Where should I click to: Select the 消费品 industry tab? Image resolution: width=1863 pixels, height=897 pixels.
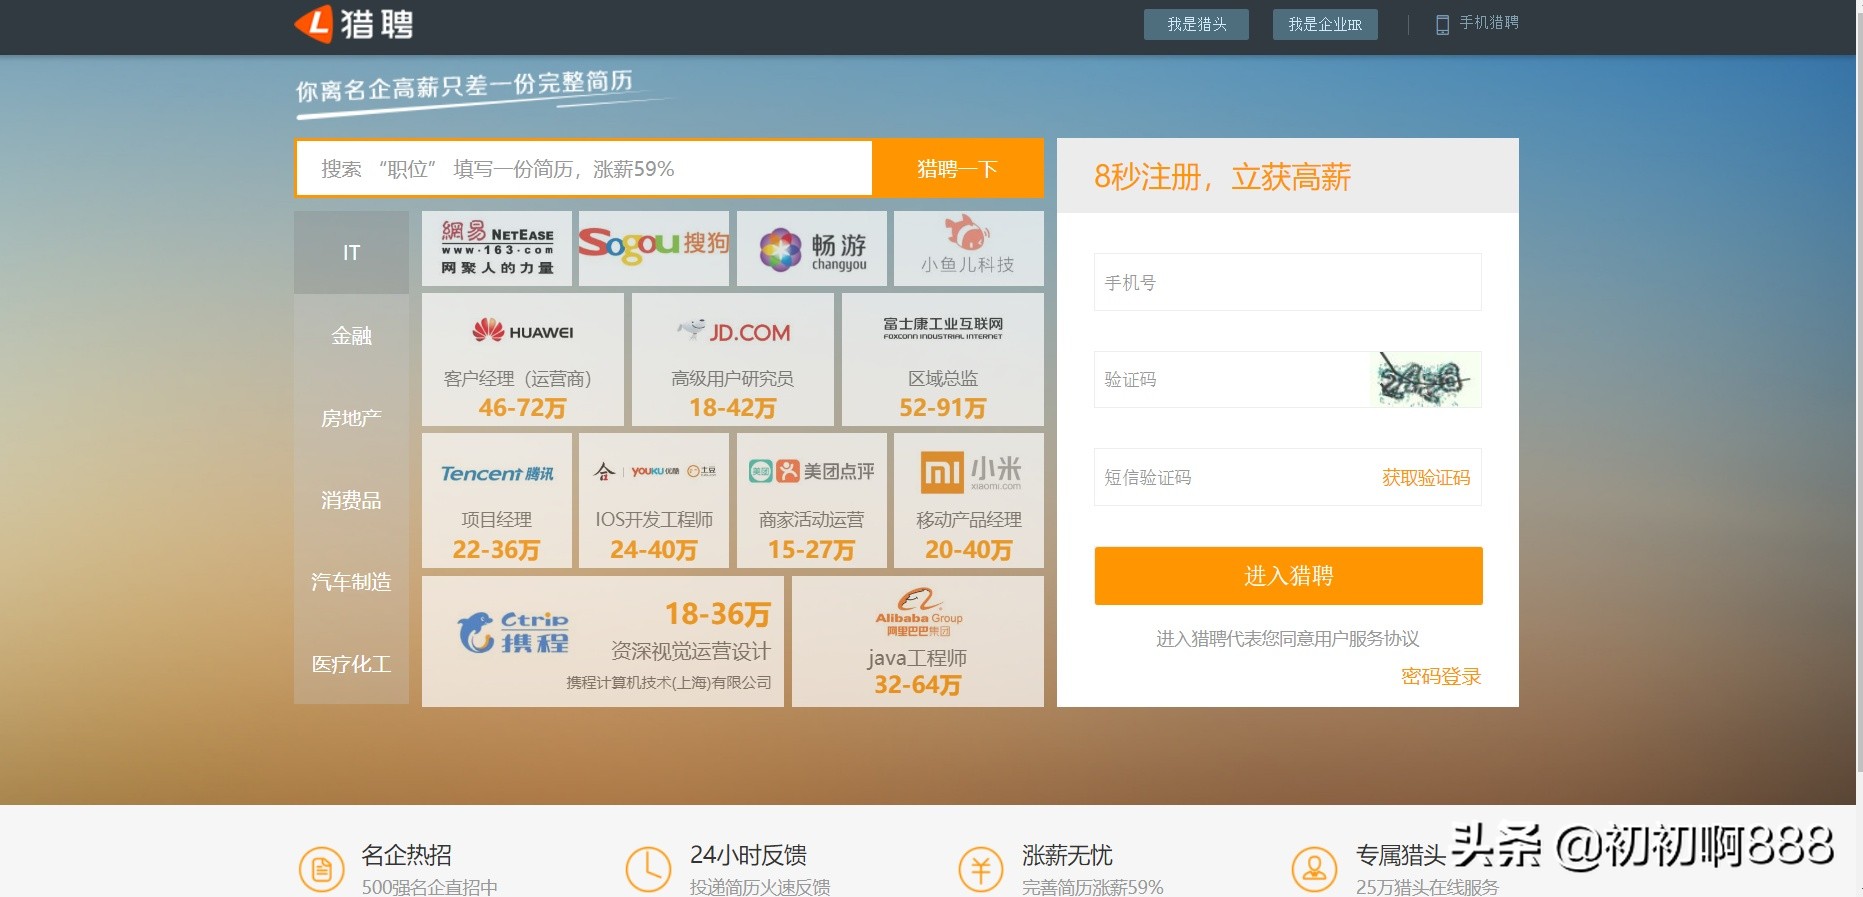[x=351, y=500]
